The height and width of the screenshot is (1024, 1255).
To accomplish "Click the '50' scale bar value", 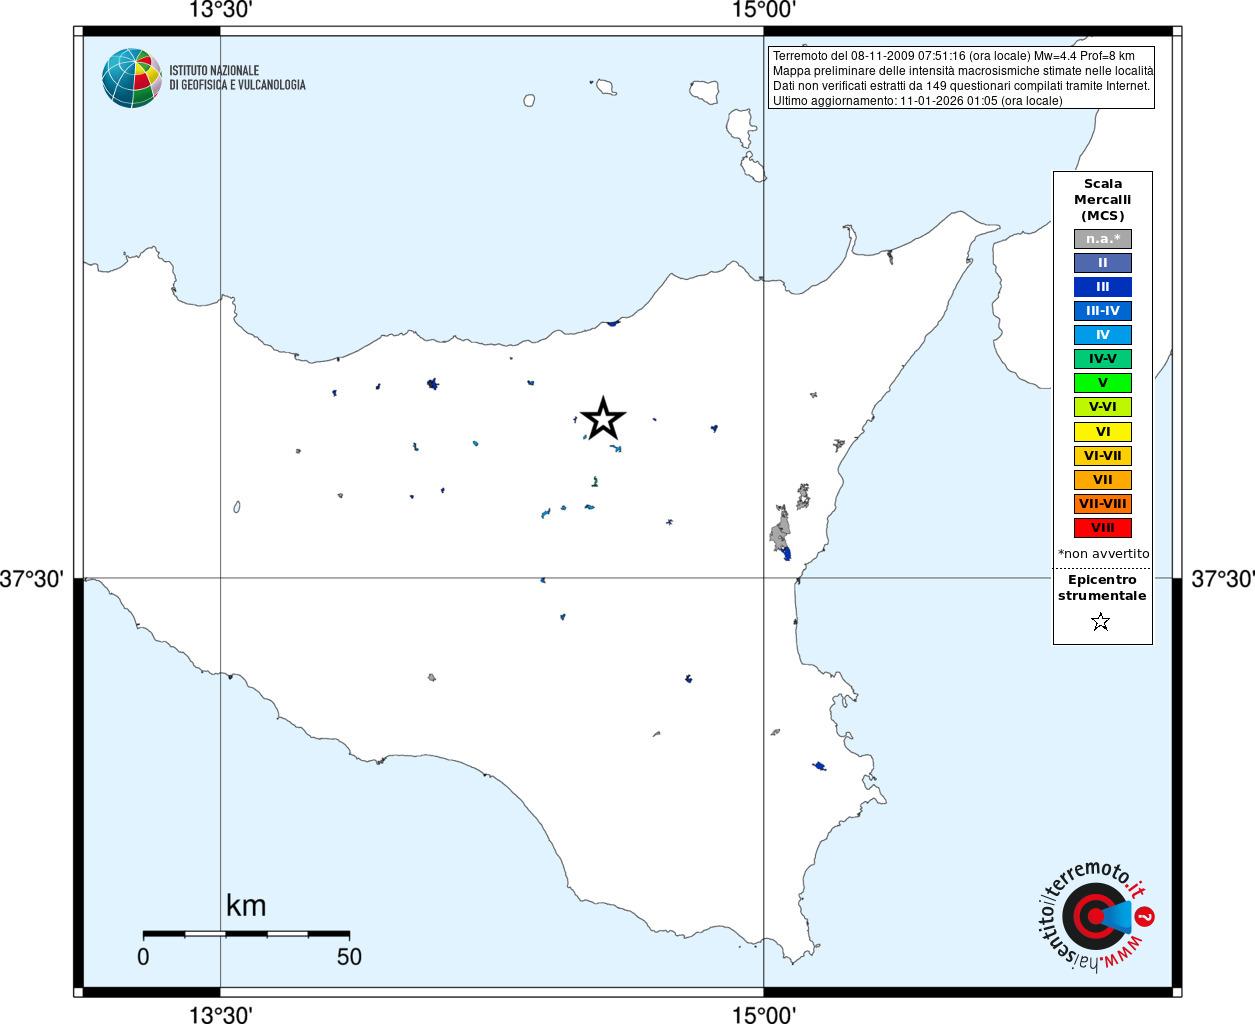I will (x=349, y=957).
